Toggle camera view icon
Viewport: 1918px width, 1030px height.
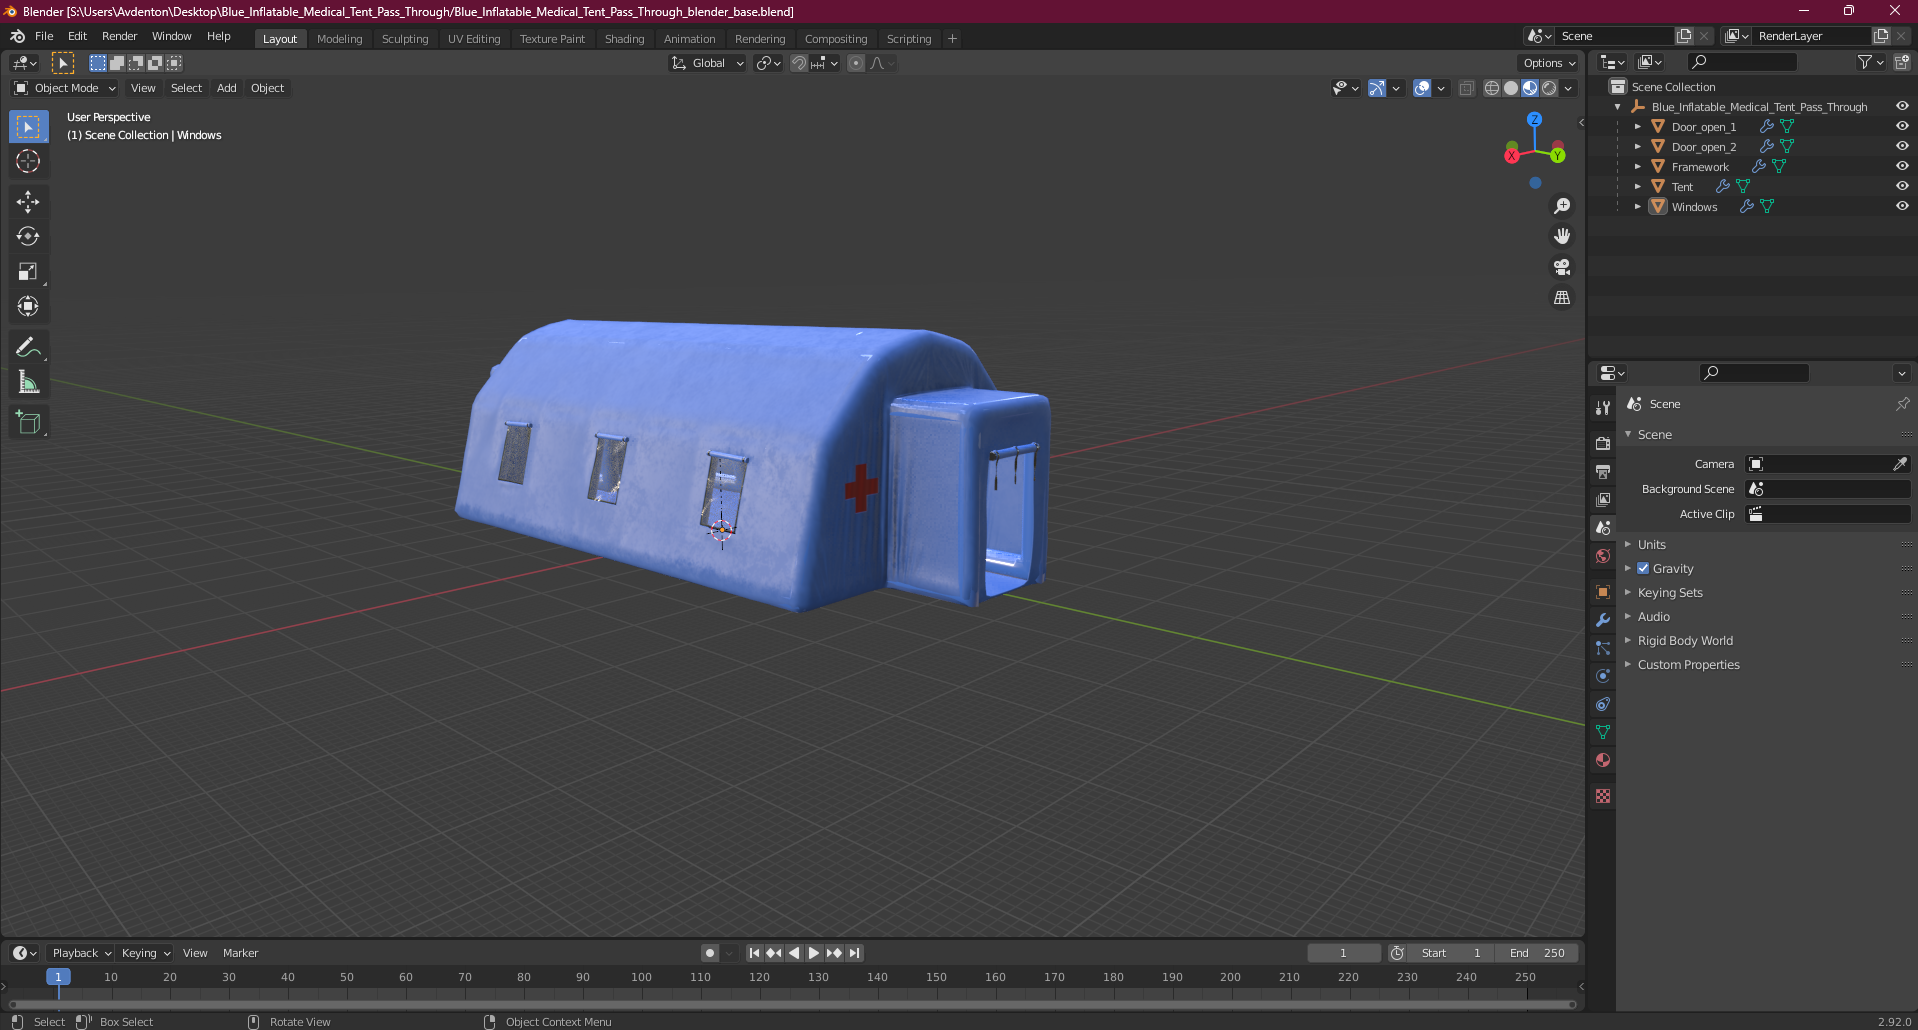point(1561,267)
